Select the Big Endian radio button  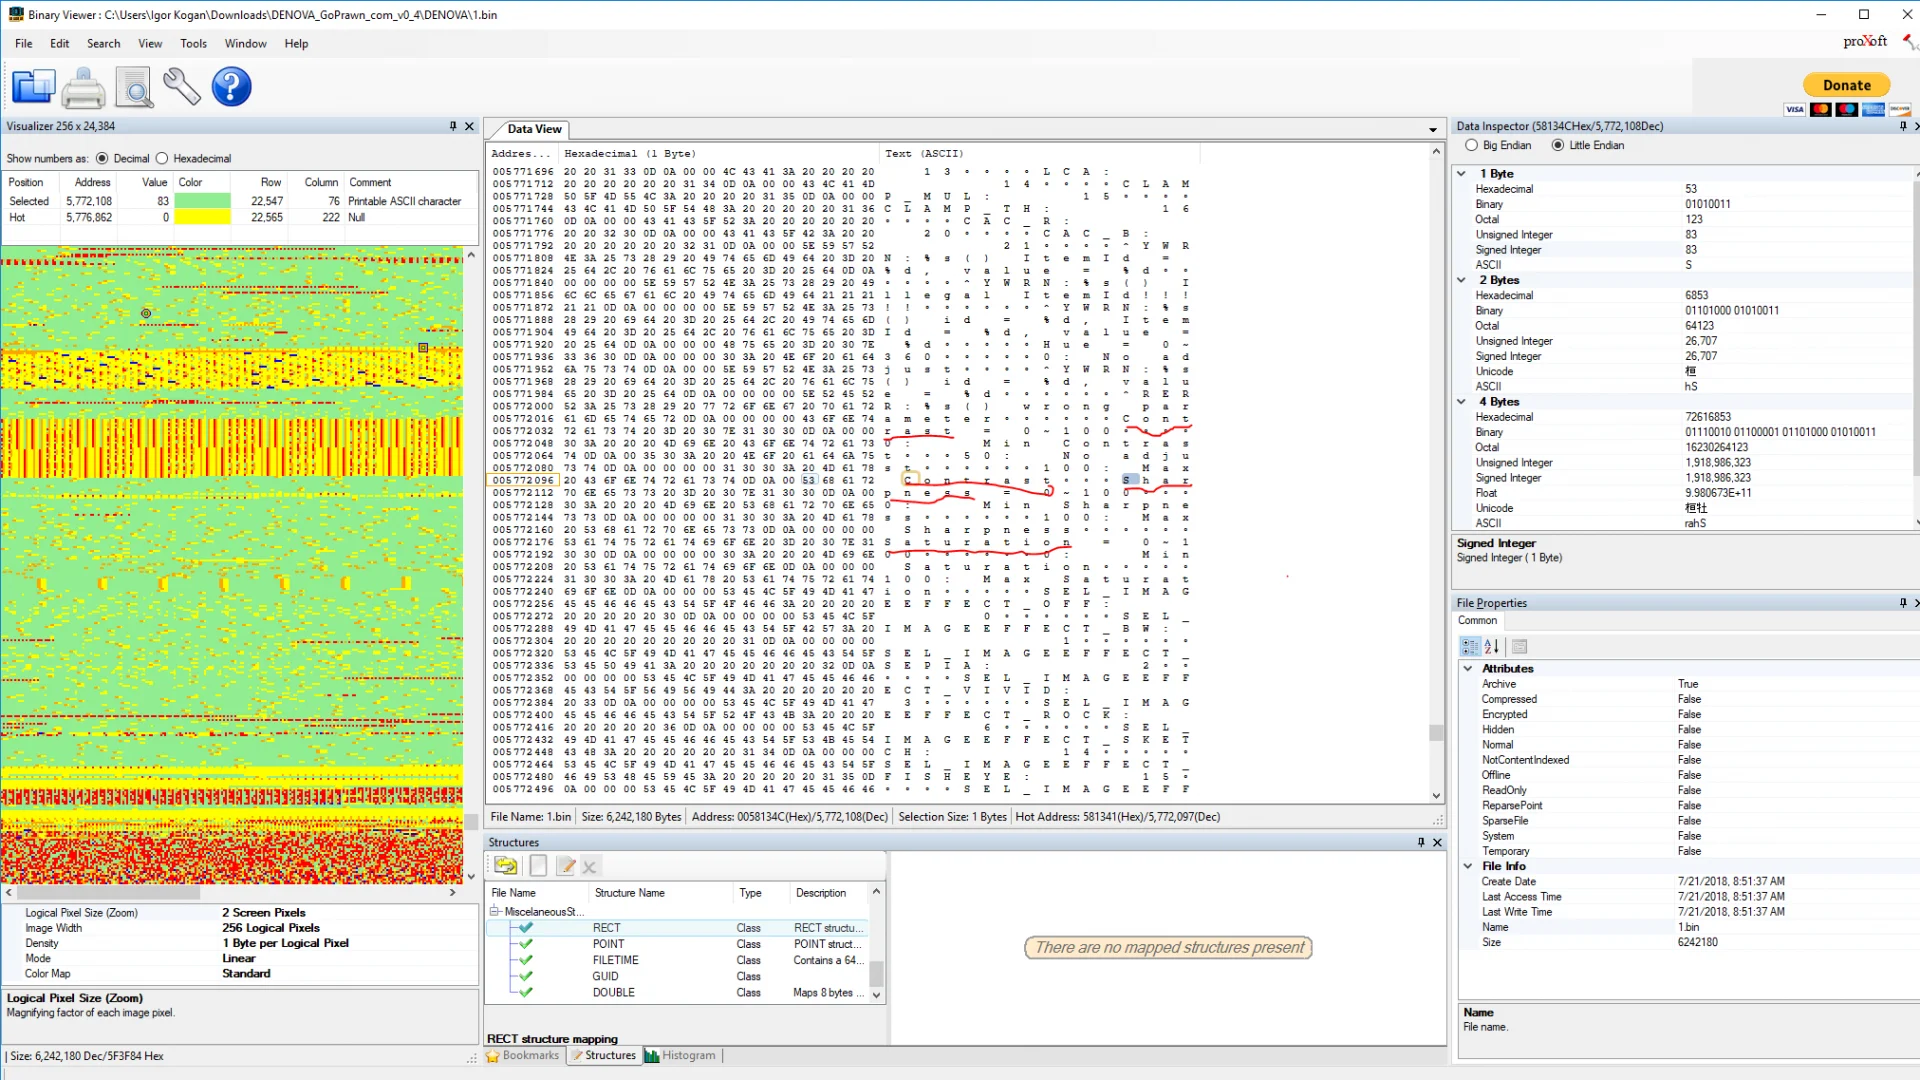(x=1471, y=145)
